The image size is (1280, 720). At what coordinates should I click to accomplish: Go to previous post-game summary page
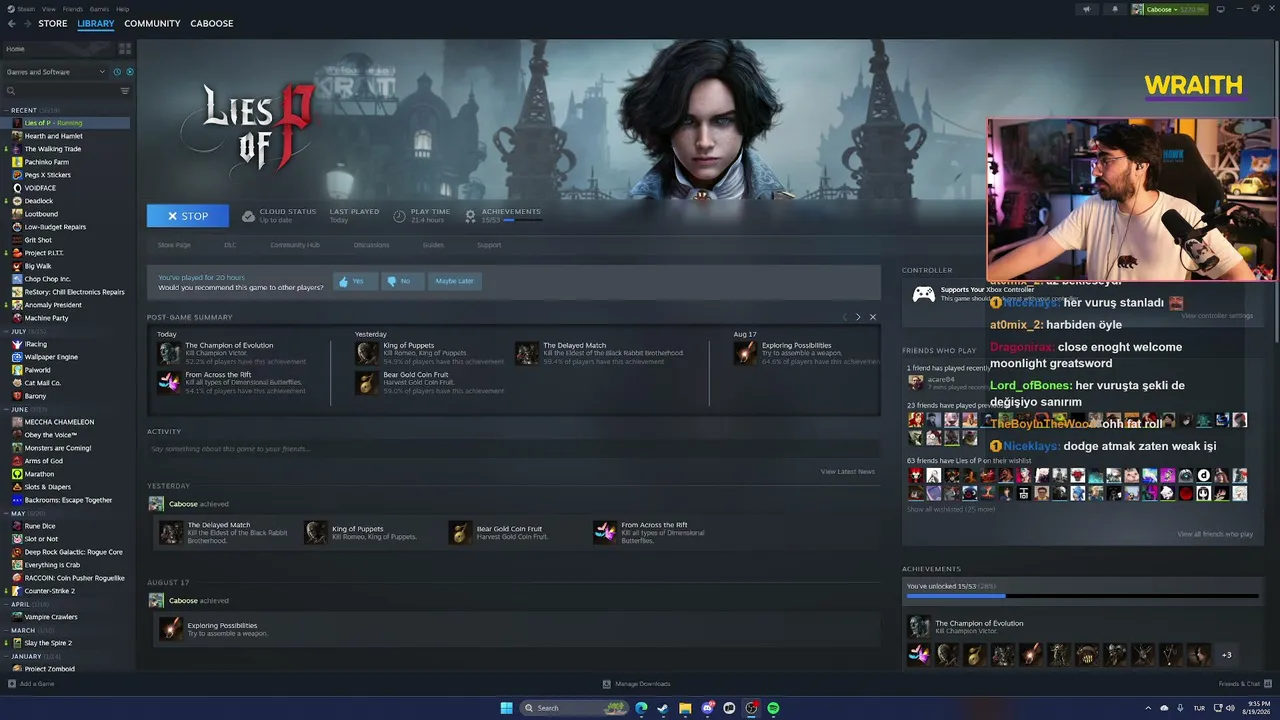click(844, 317)
